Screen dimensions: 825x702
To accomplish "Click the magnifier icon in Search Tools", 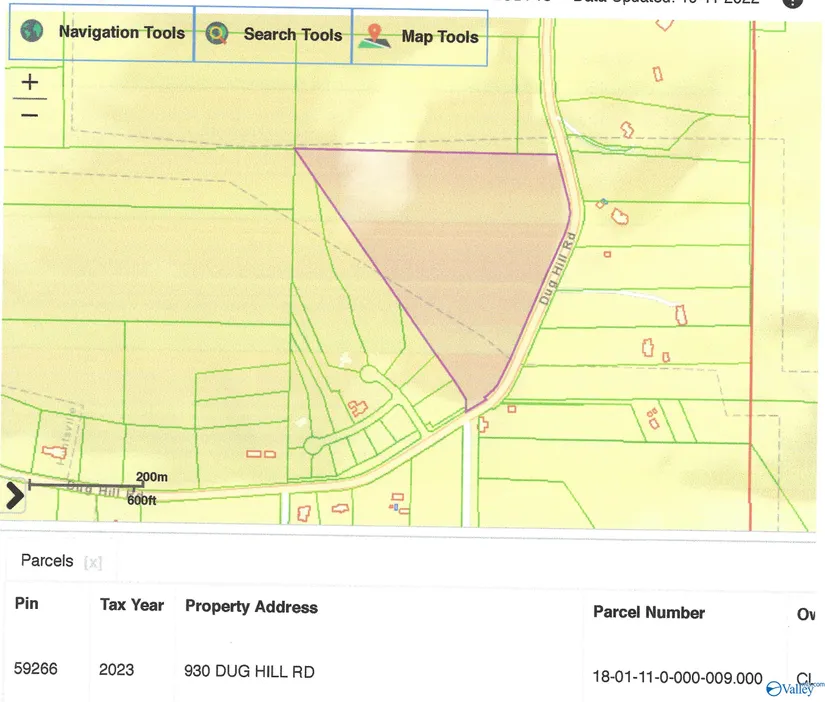I will click(218, 35).
